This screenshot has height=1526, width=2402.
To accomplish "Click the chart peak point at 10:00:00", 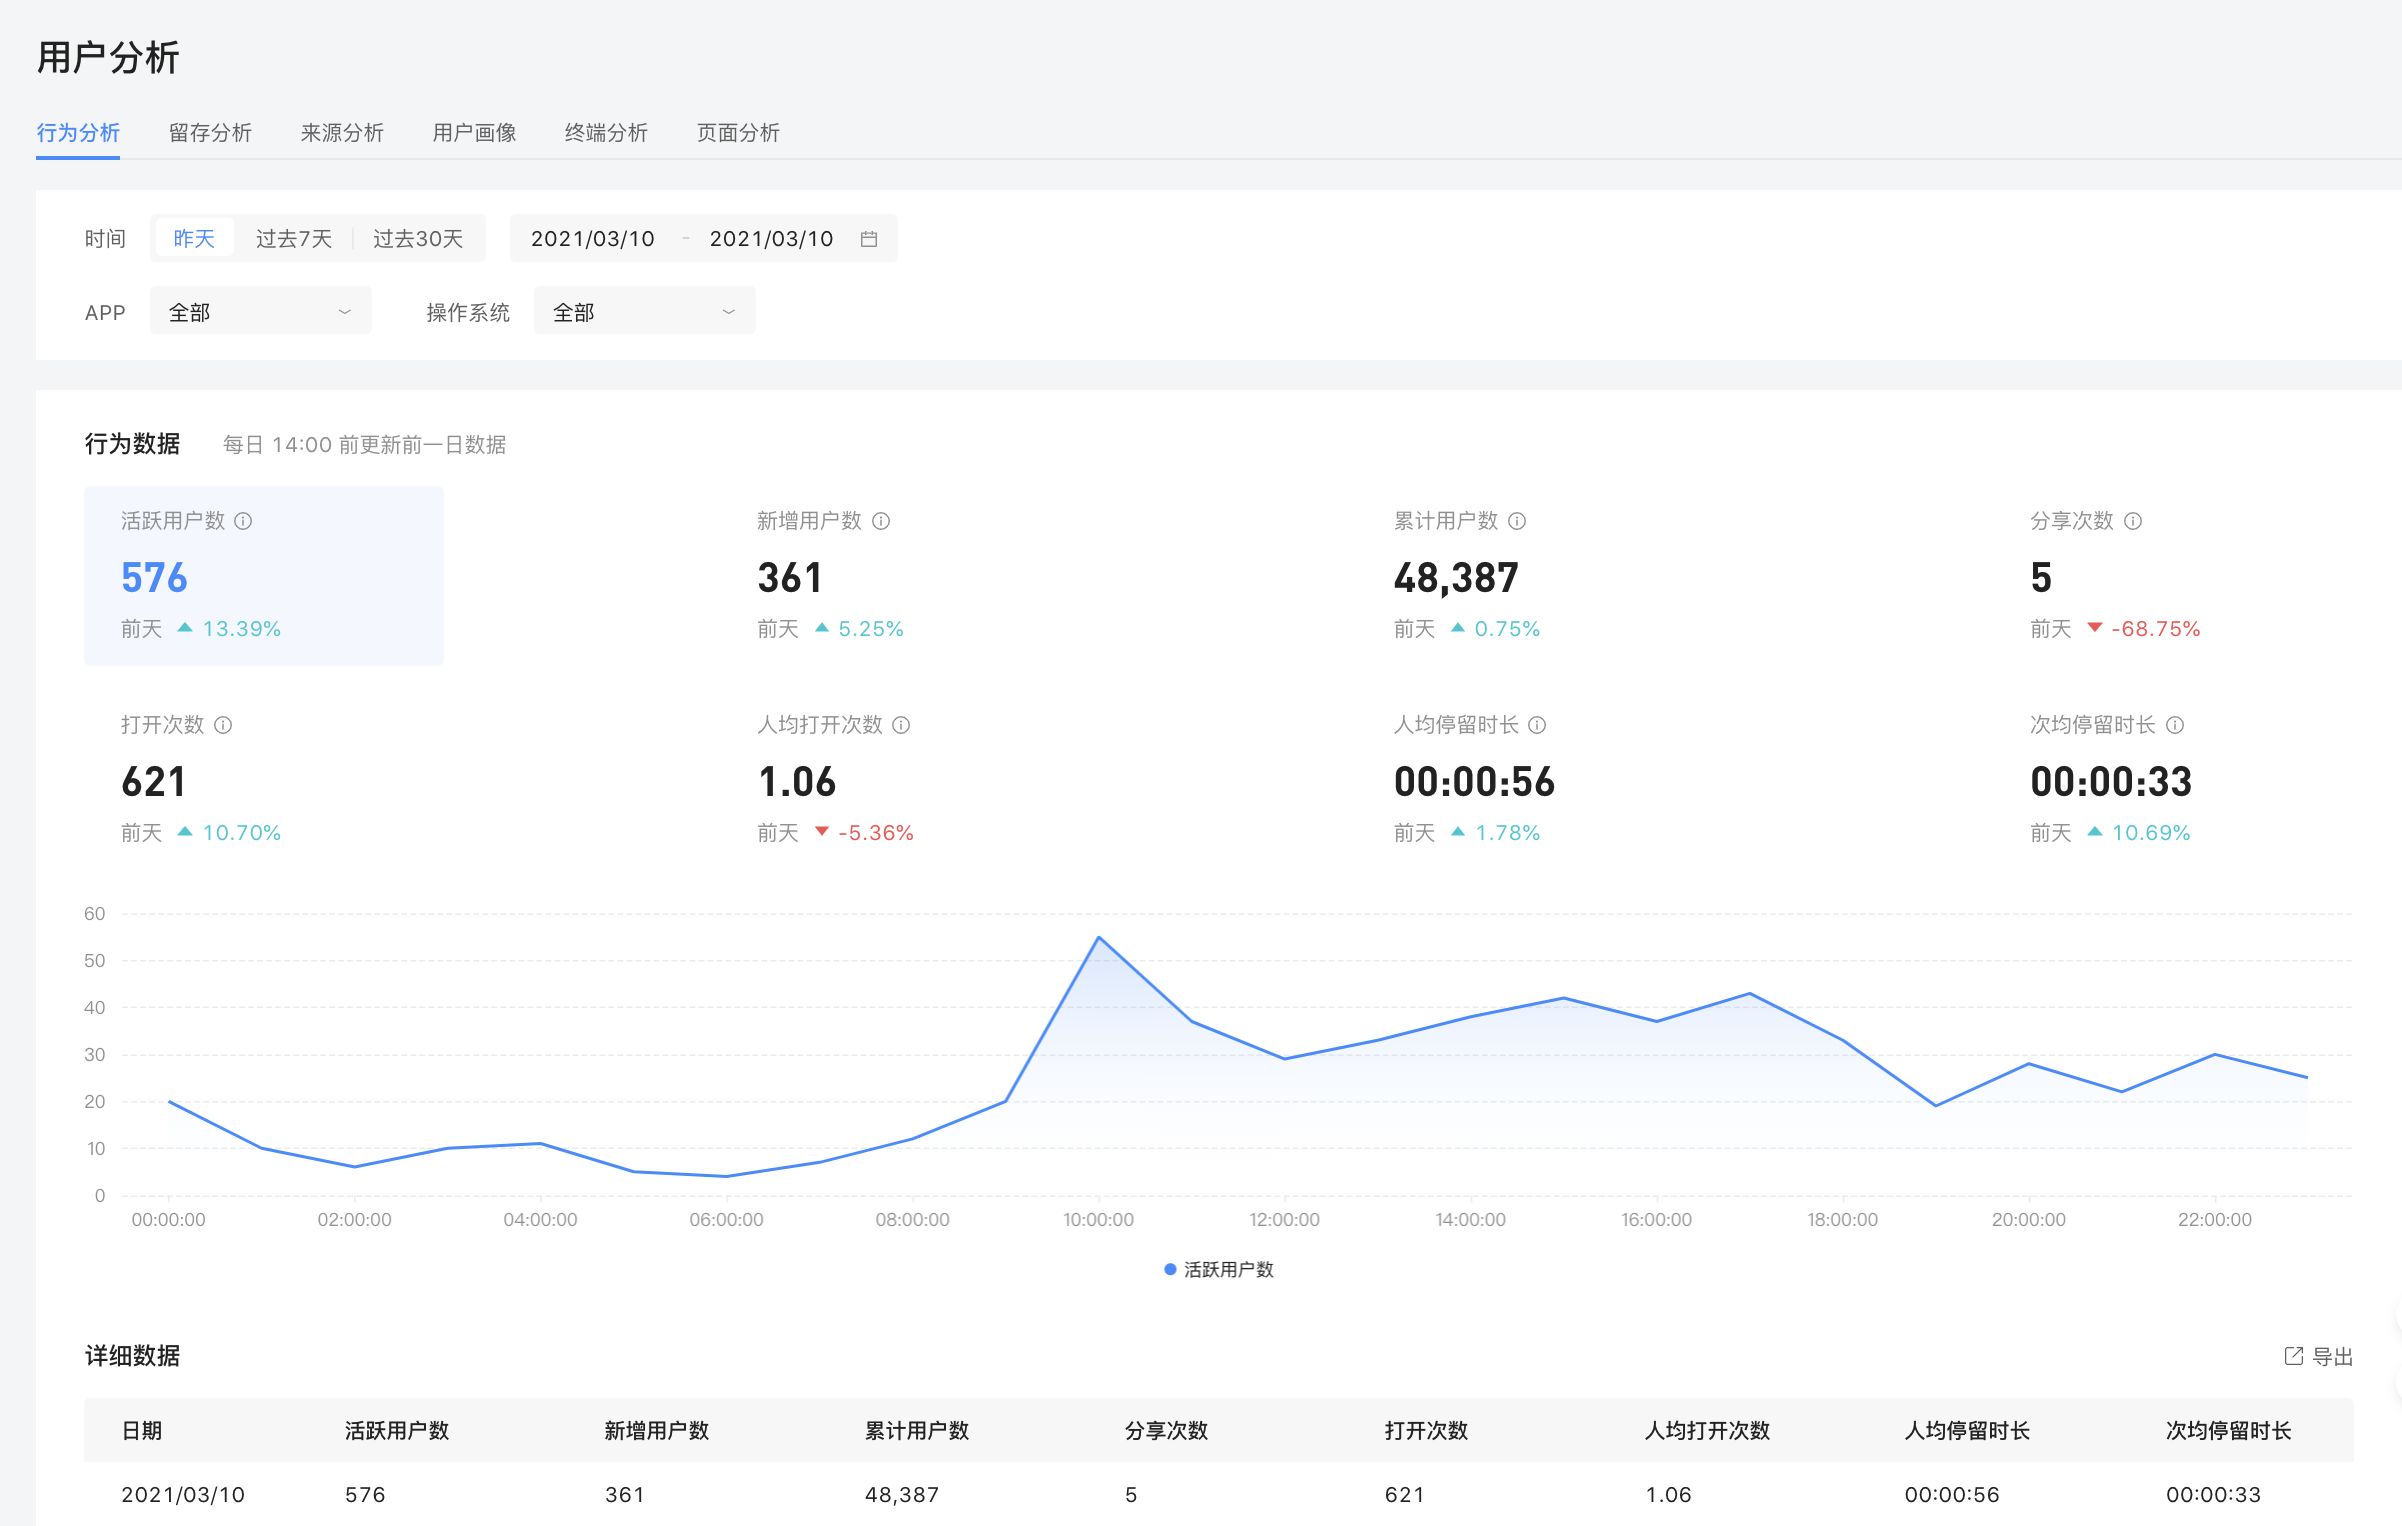I will point(1098,937).
